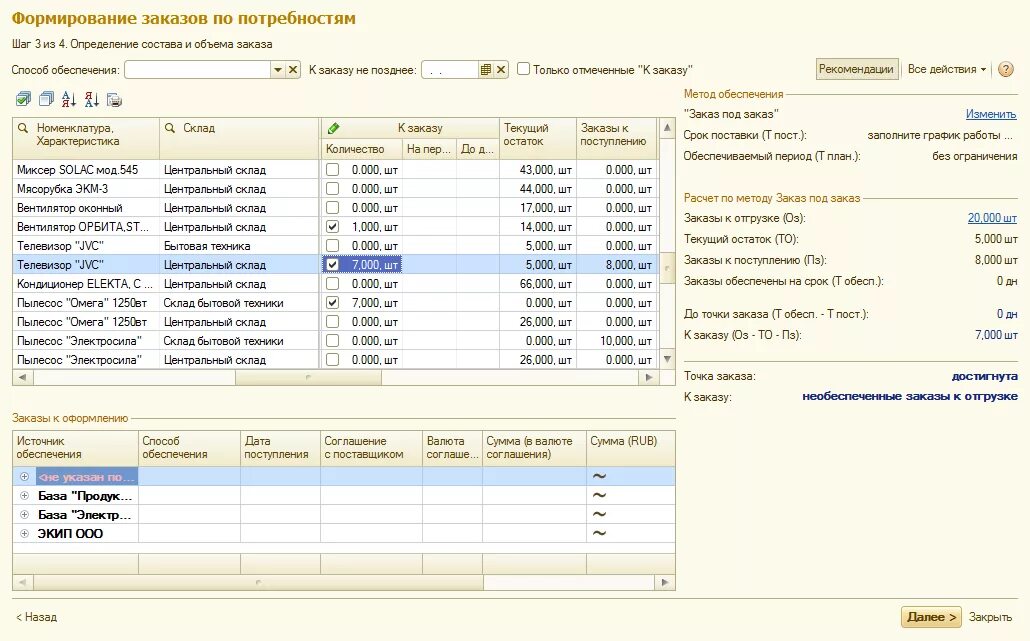This screenshot has height=641, width=1030.
Task: Open the 20,000 шт Заказы к отгрузке link
Action: 992,218
